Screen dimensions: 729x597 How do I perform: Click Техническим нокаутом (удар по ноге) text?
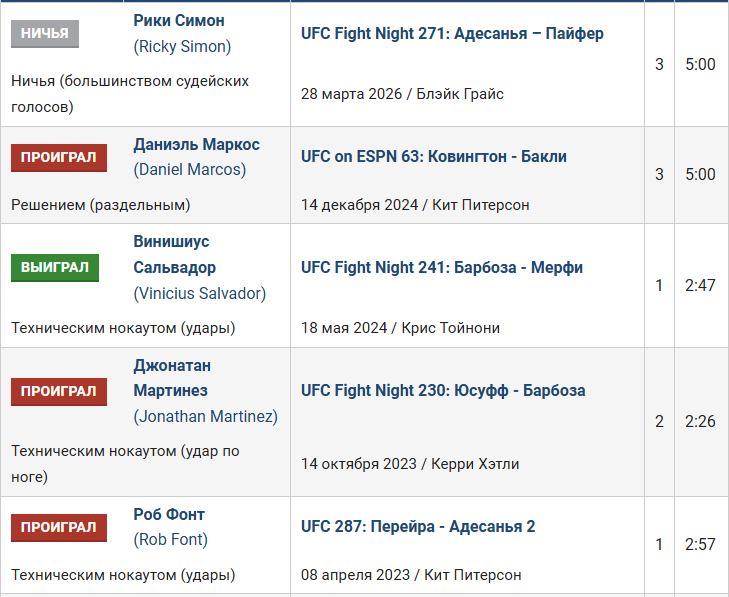coord(126,464)
